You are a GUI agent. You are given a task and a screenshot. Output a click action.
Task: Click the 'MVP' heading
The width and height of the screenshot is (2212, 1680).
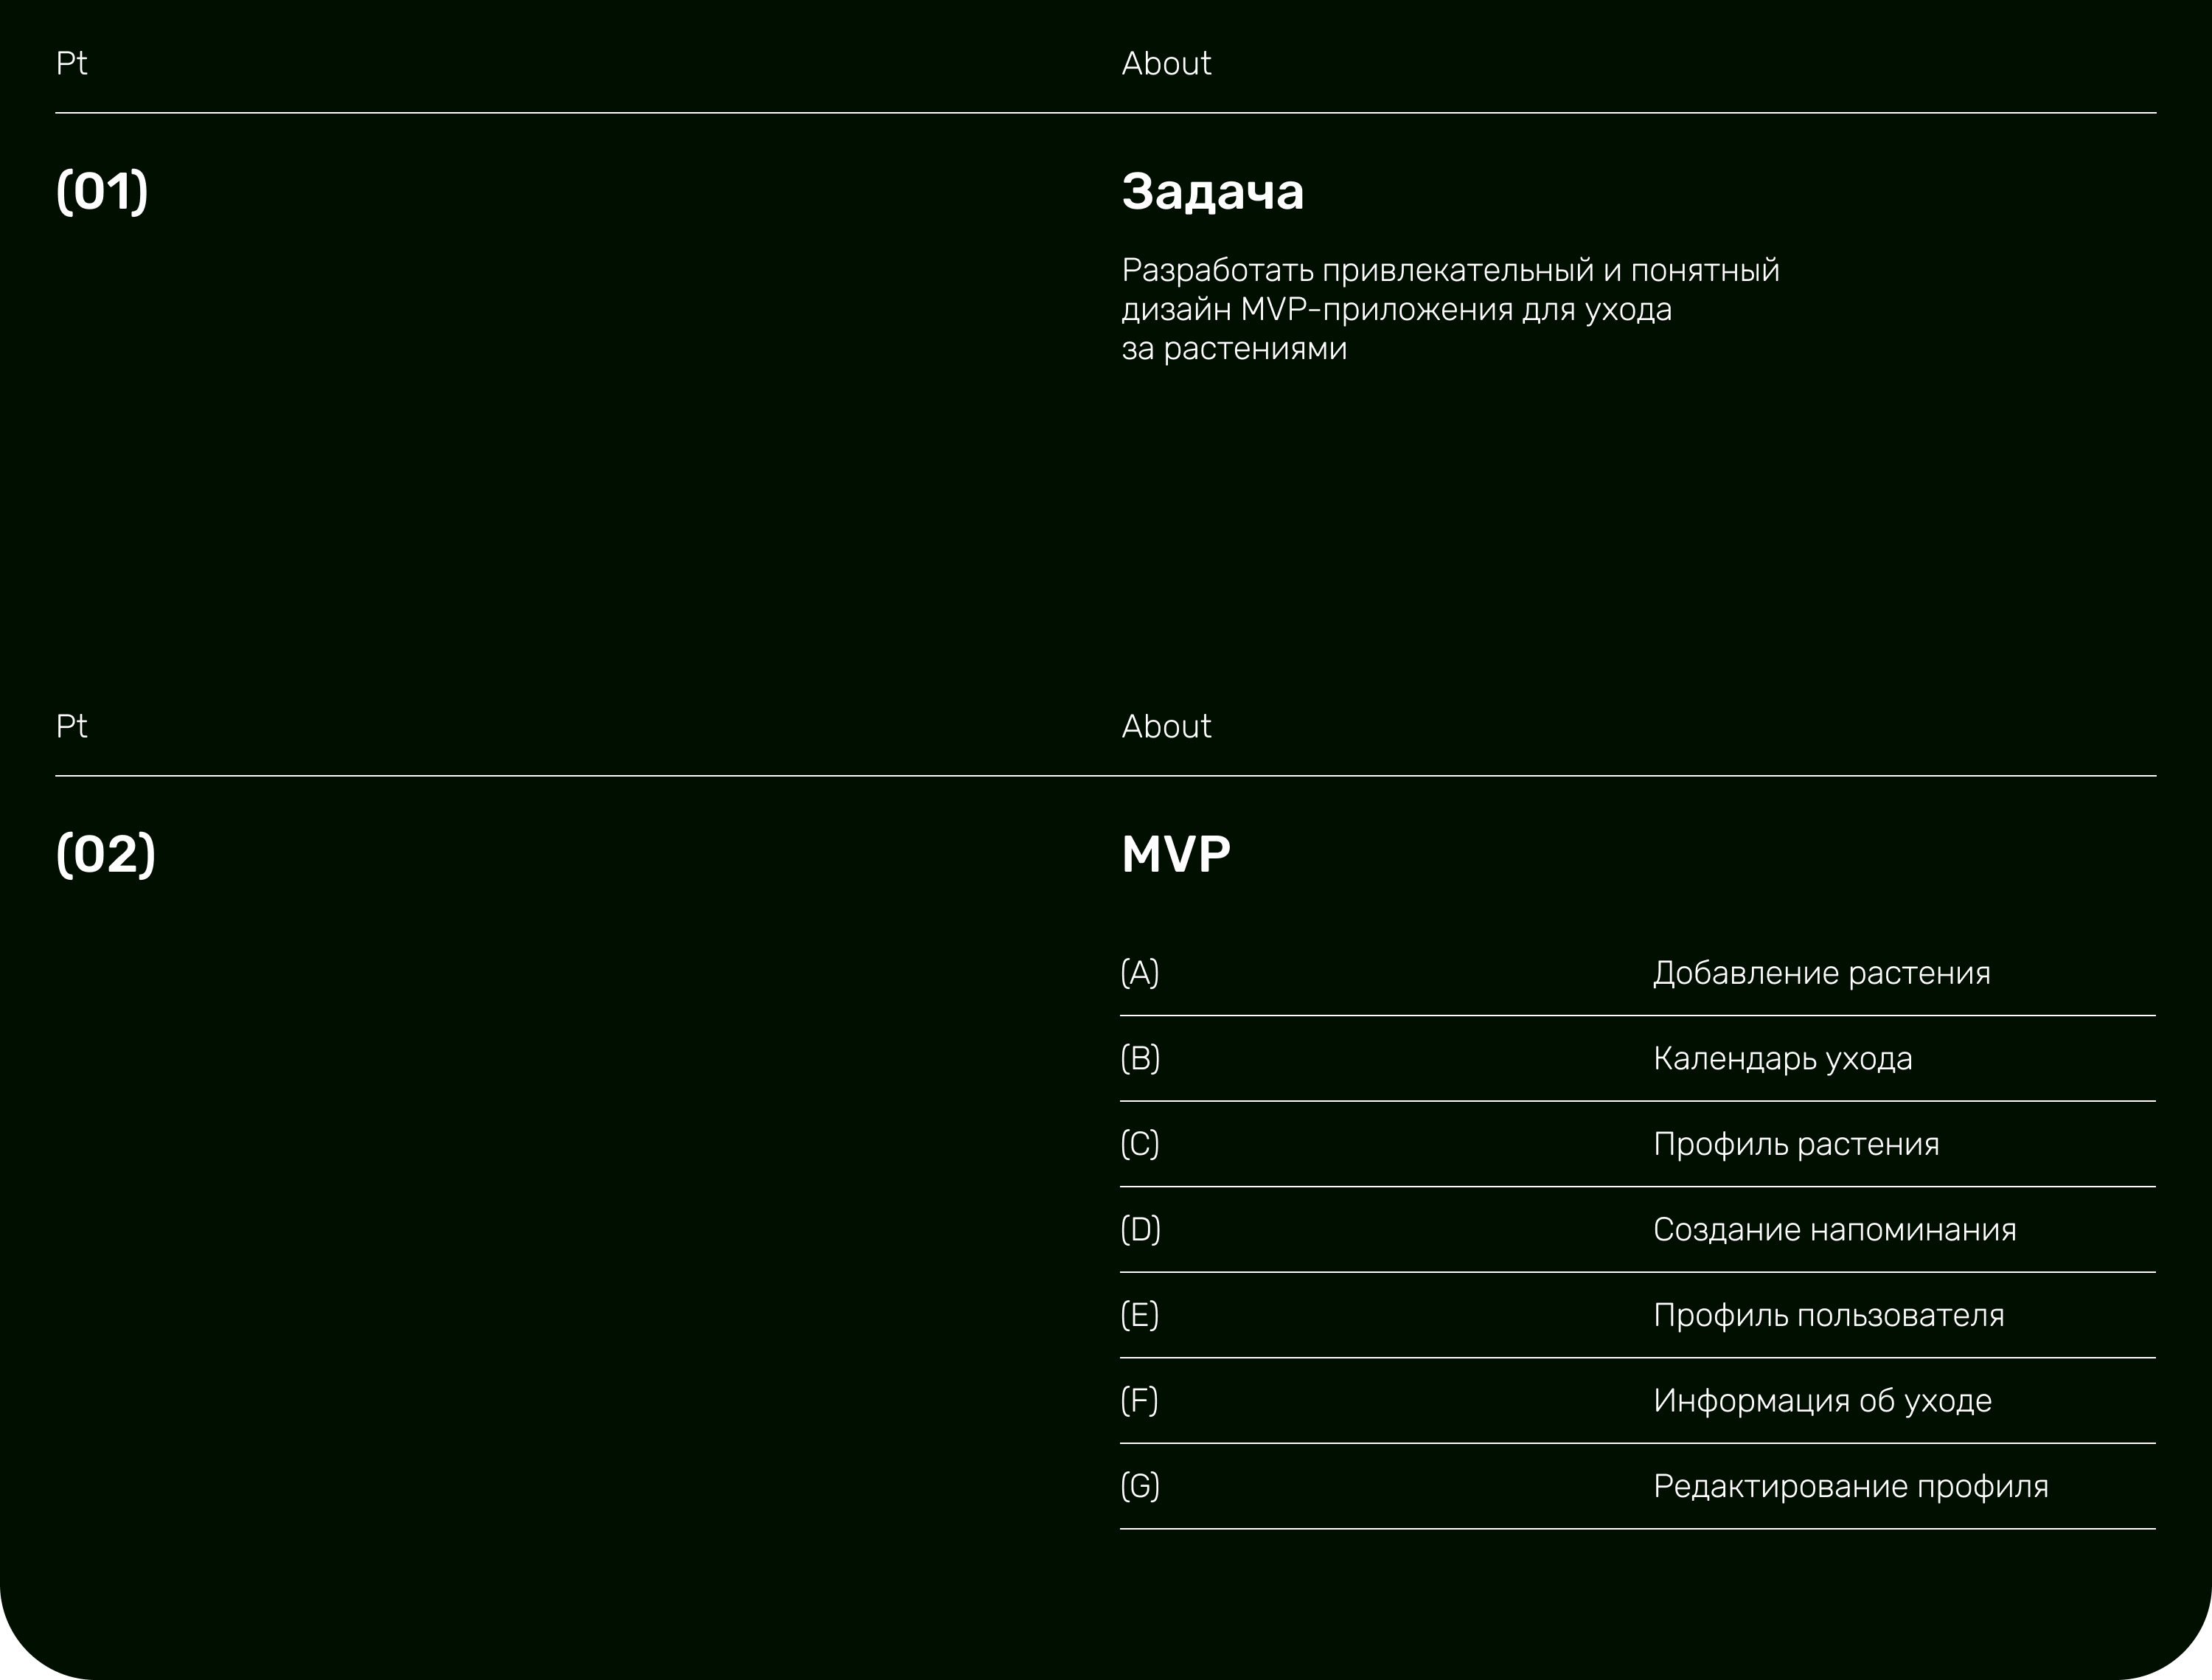tap(1175, 854)
